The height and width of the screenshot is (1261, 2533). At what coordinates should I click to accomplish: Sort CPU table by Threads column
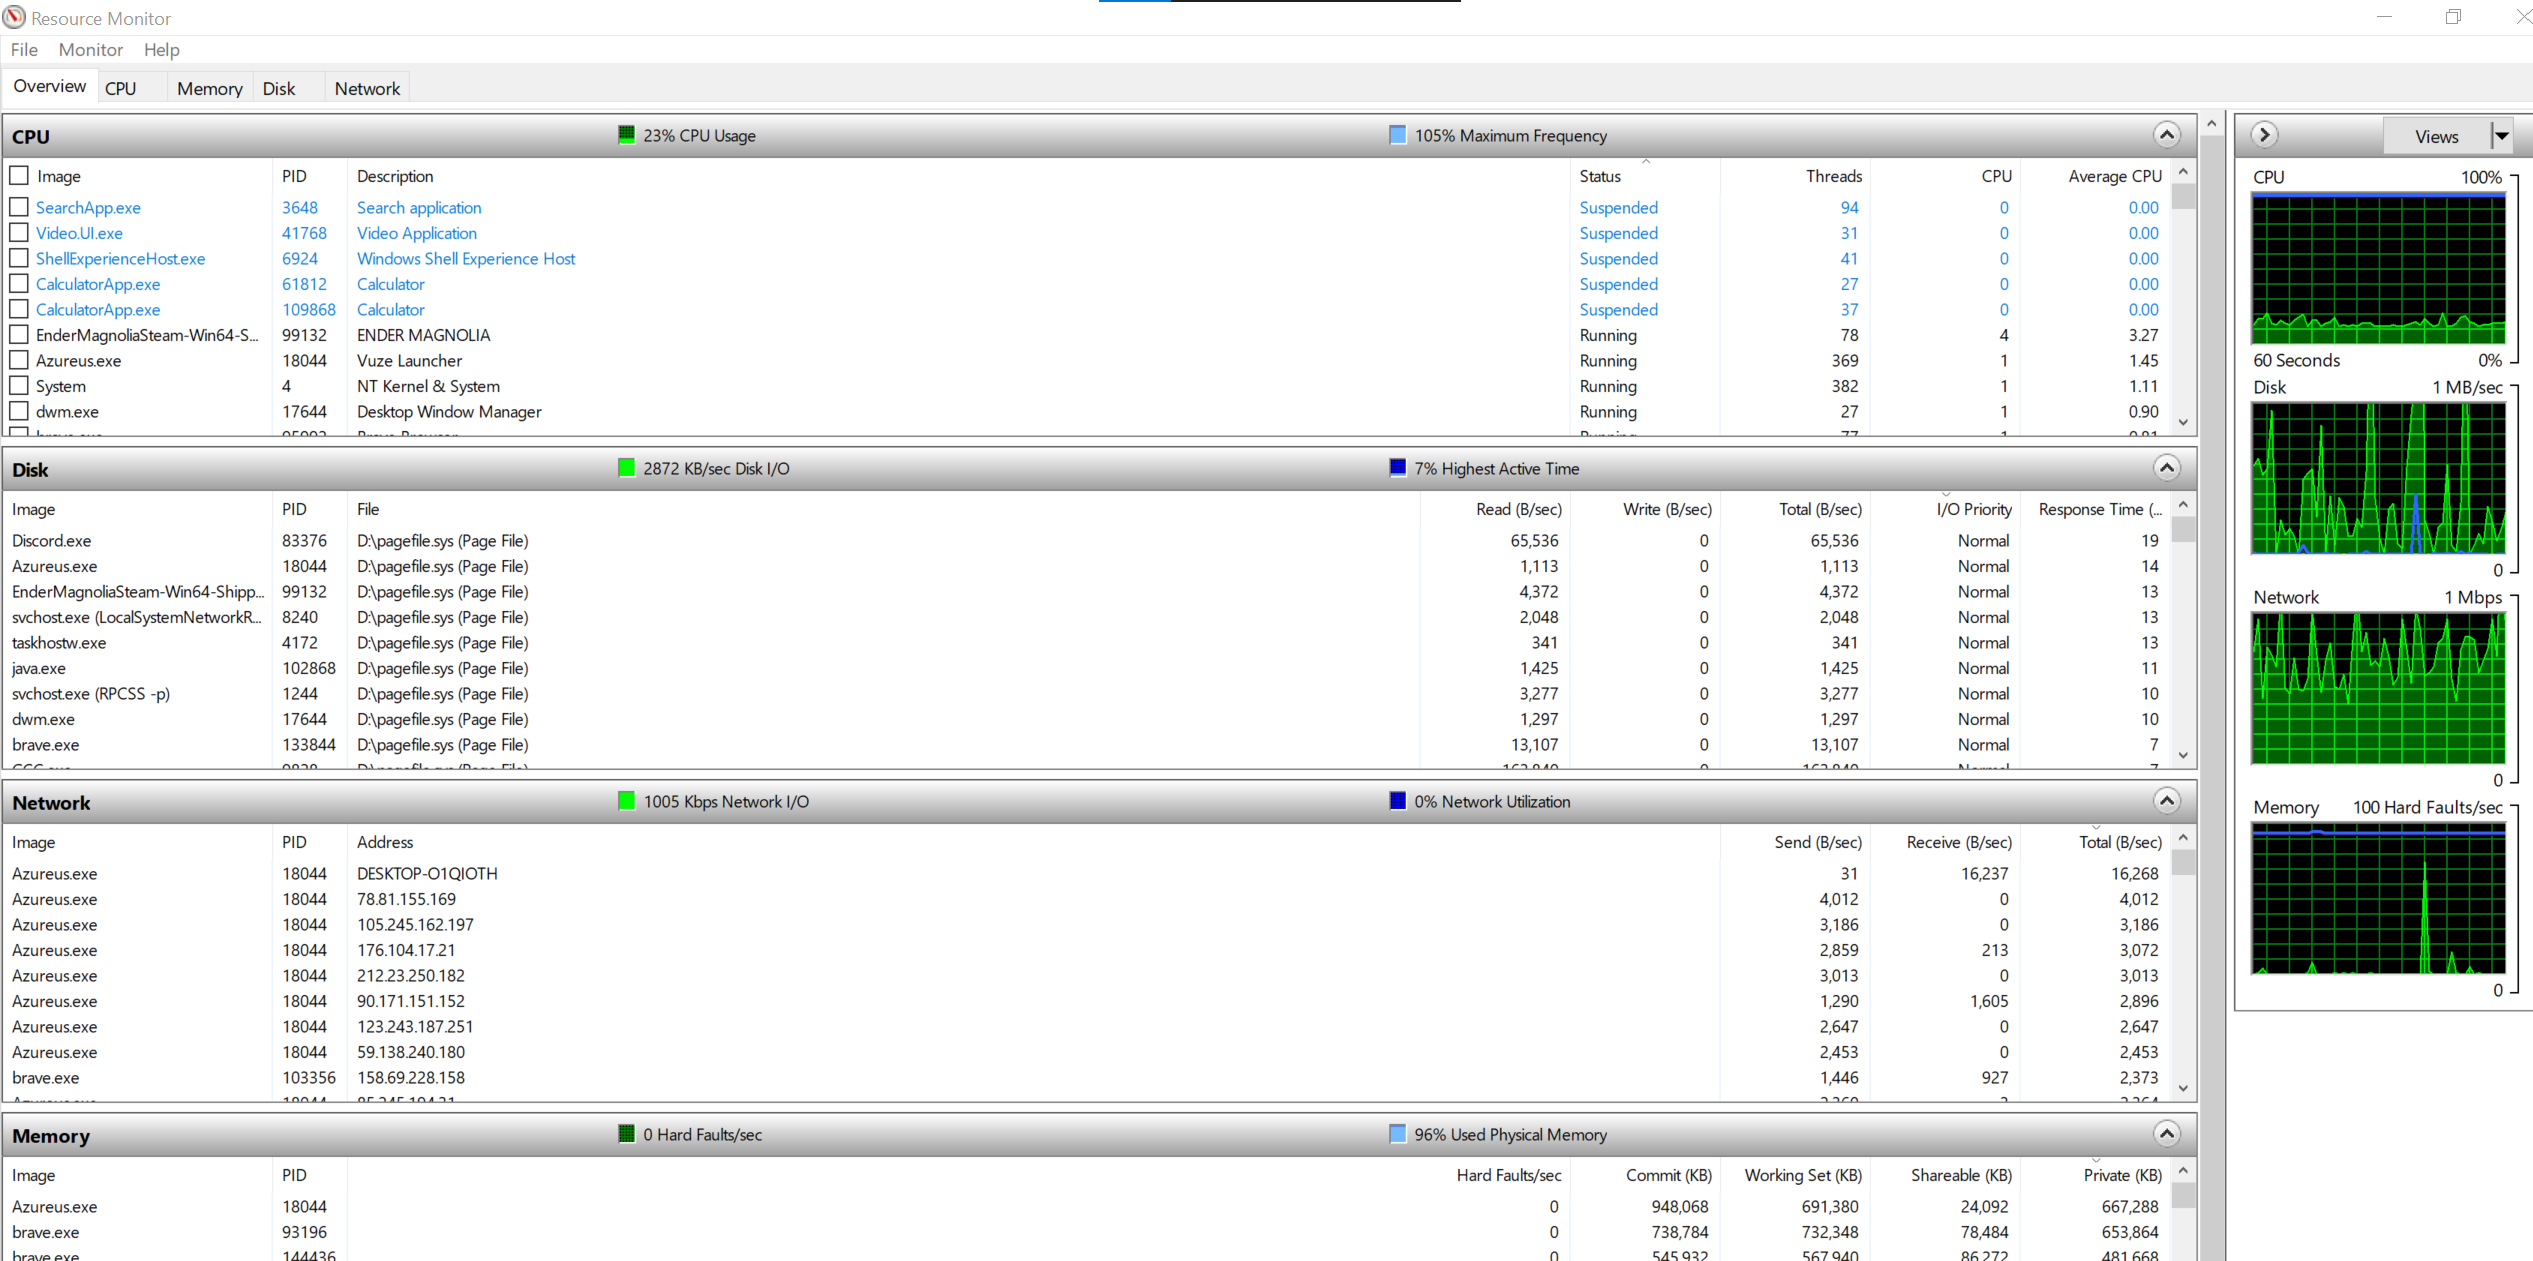pyautogui.click(x=1795, y=176)
